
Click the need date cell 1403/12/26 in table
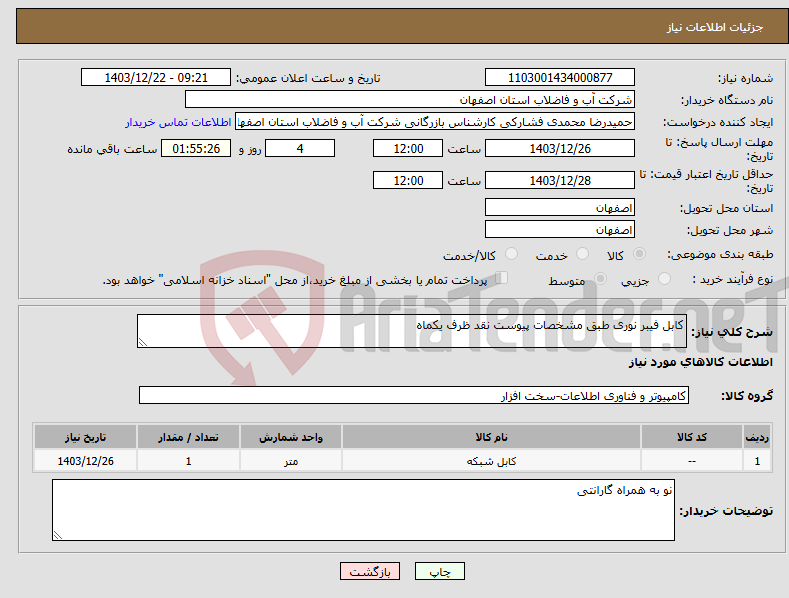[x=86, y=461]
